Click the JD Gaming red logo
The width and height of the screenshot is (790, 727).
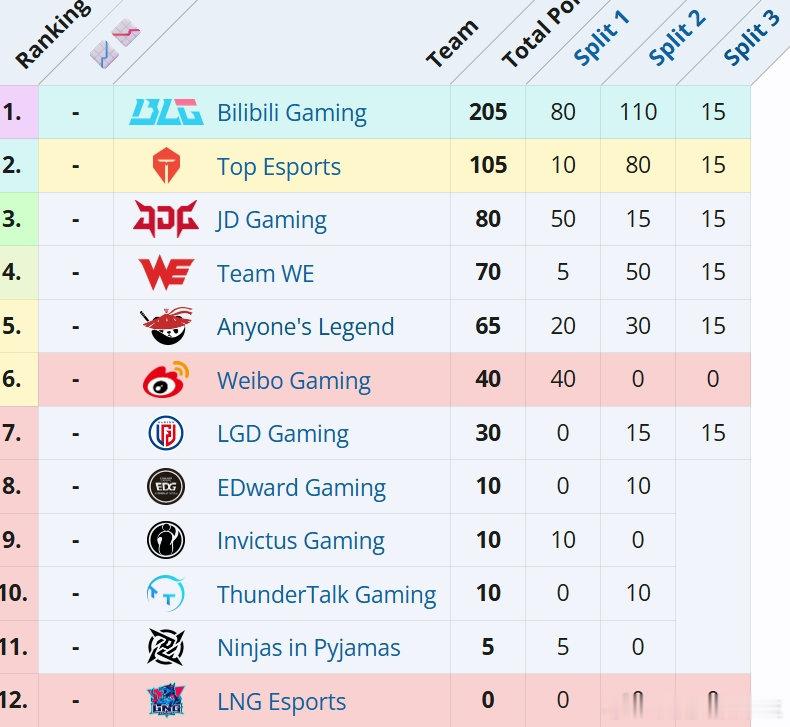point(166,219)
